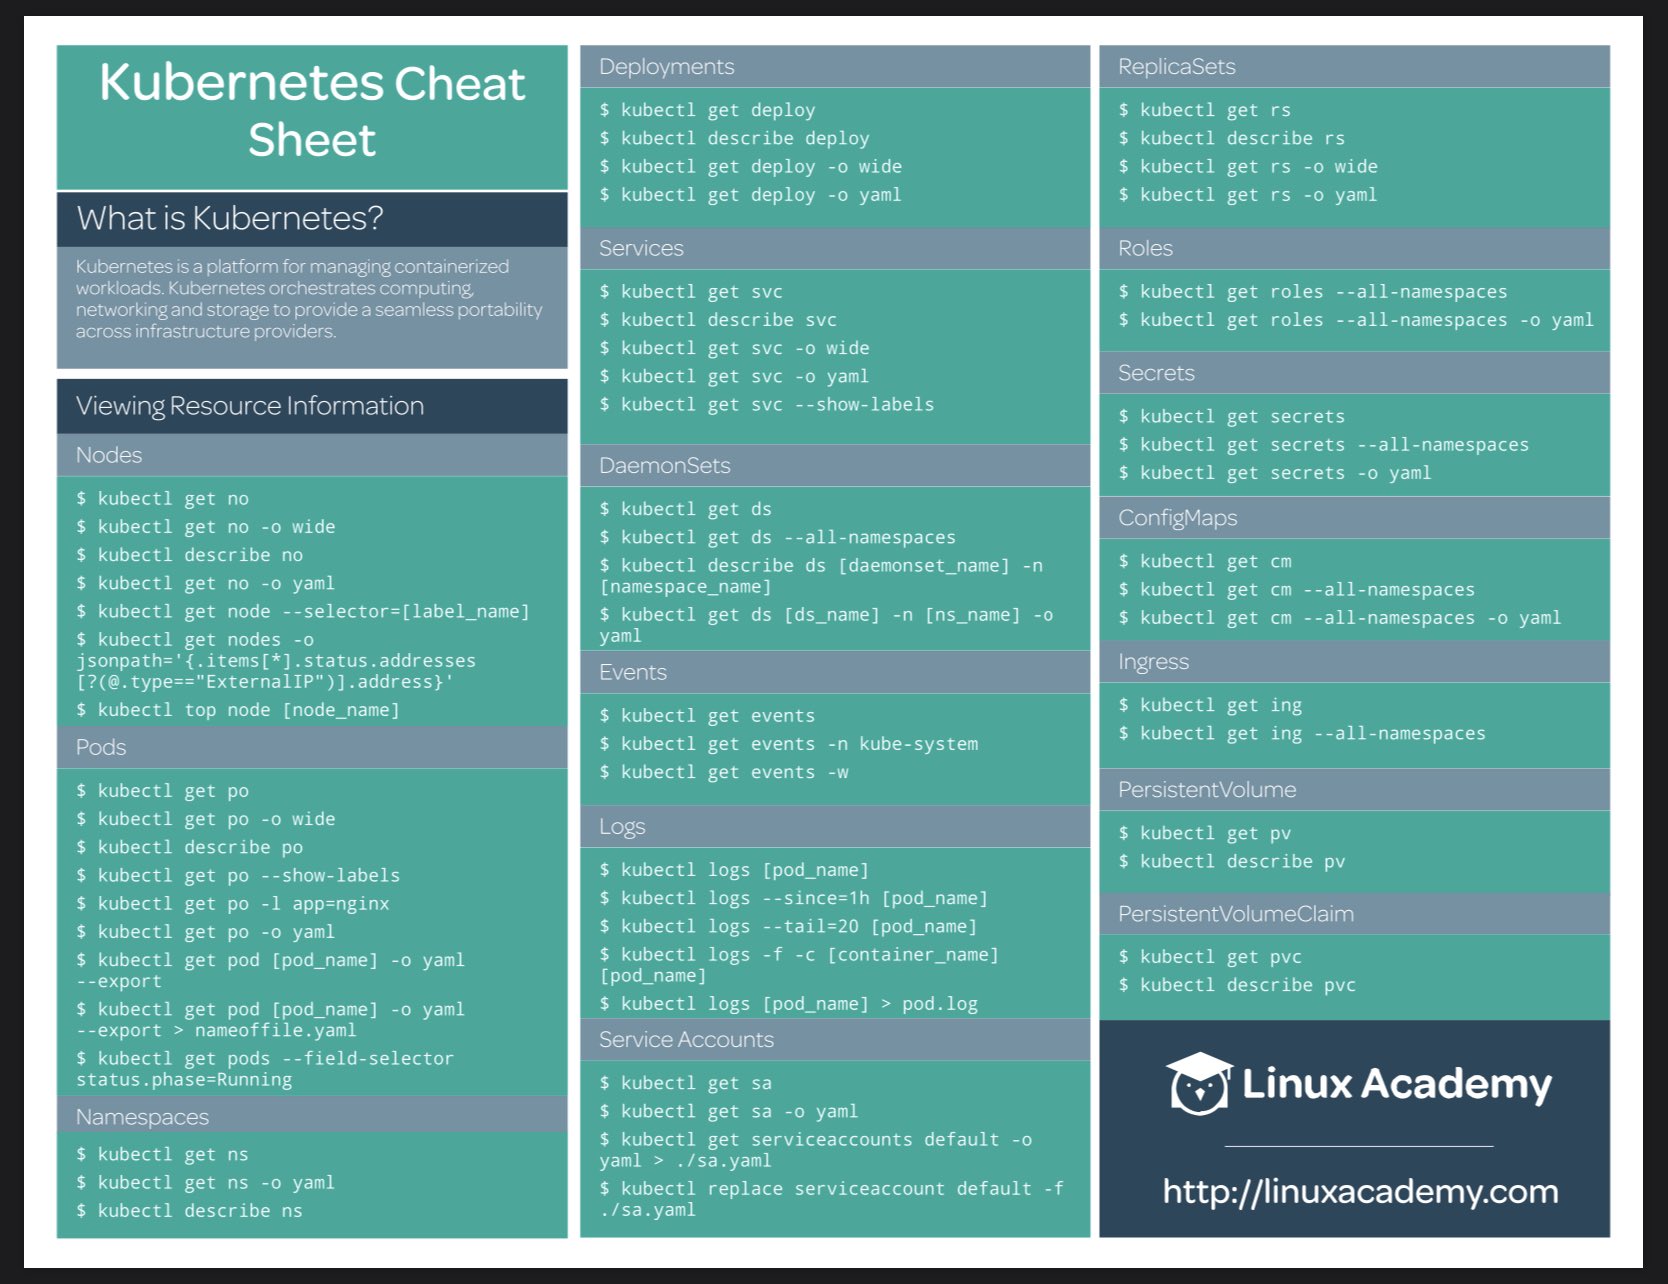Select 'kubectl logs [pod_name] > pod.log' line
1668x1284 pixels.
tap(789, 1004)
